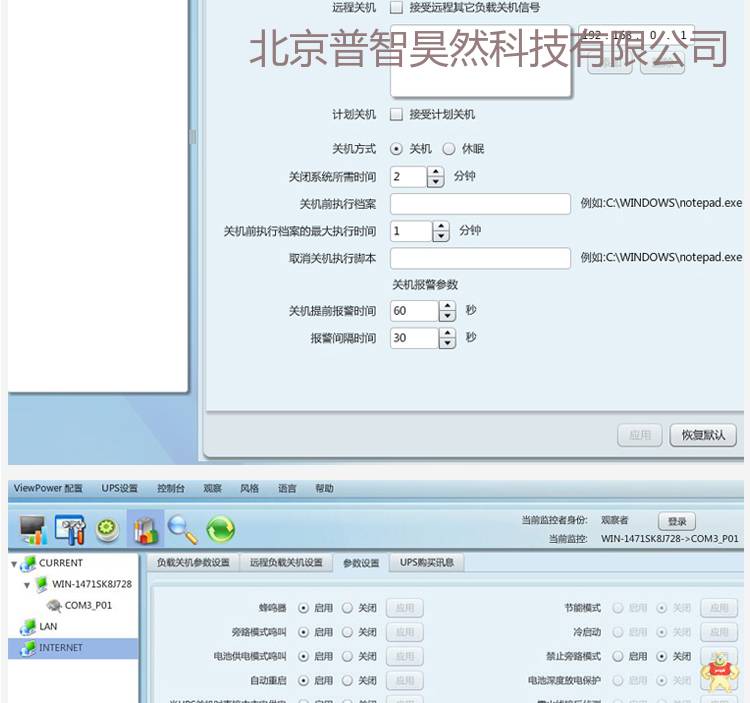Click the 关机前执行档案 path input field
The image size is (750, 703).
coord(480,204)
